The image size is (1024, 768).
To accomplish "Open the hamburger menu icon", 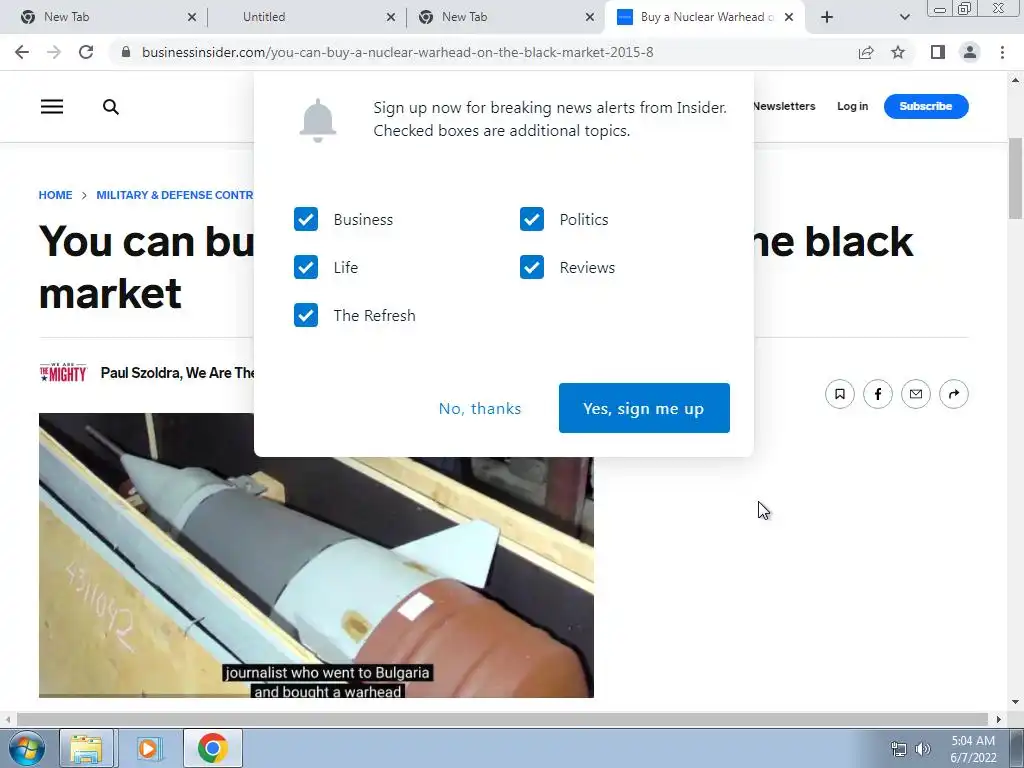I will click(52, 106).
